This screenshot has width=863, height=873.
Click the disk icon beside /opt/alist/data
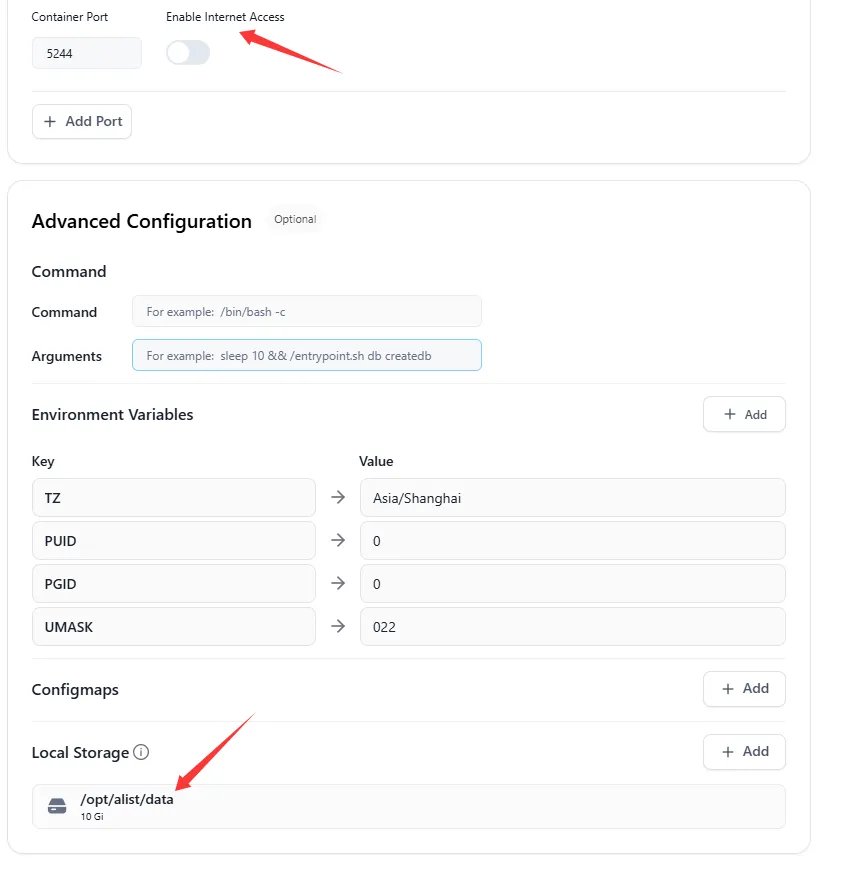pyautogui.click(x=57, y=806)
